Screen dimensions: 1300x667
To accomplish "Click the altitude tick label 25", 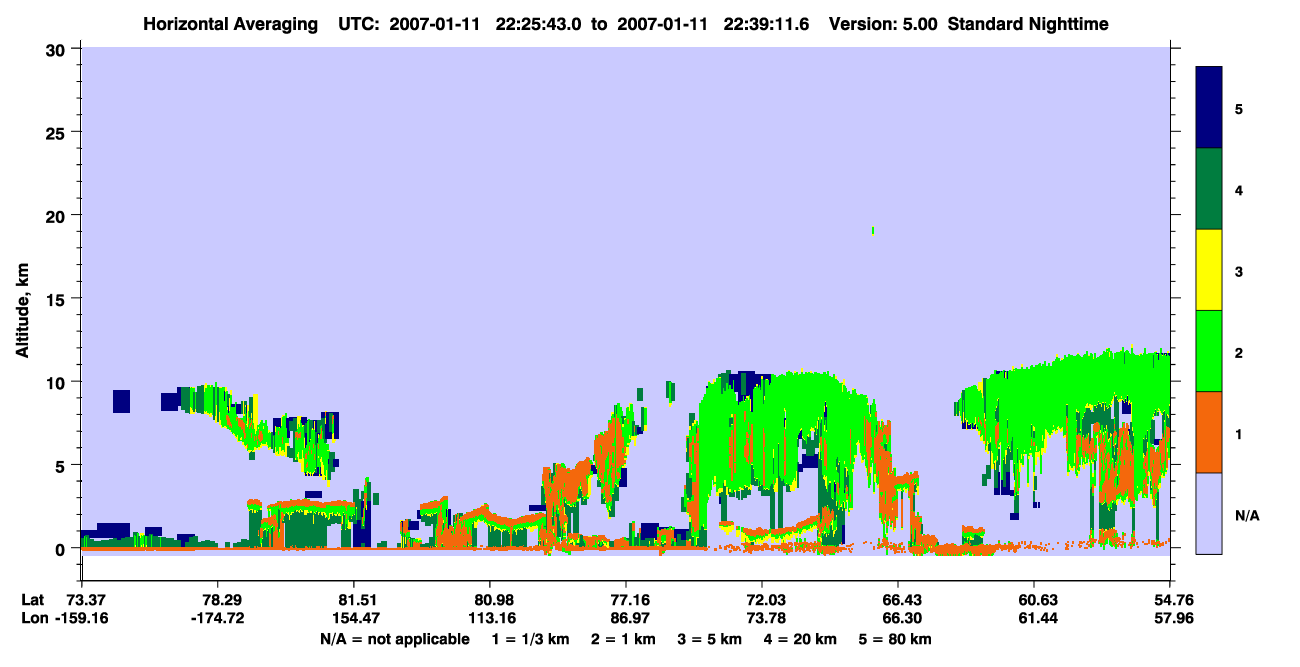I will [58, 132].
